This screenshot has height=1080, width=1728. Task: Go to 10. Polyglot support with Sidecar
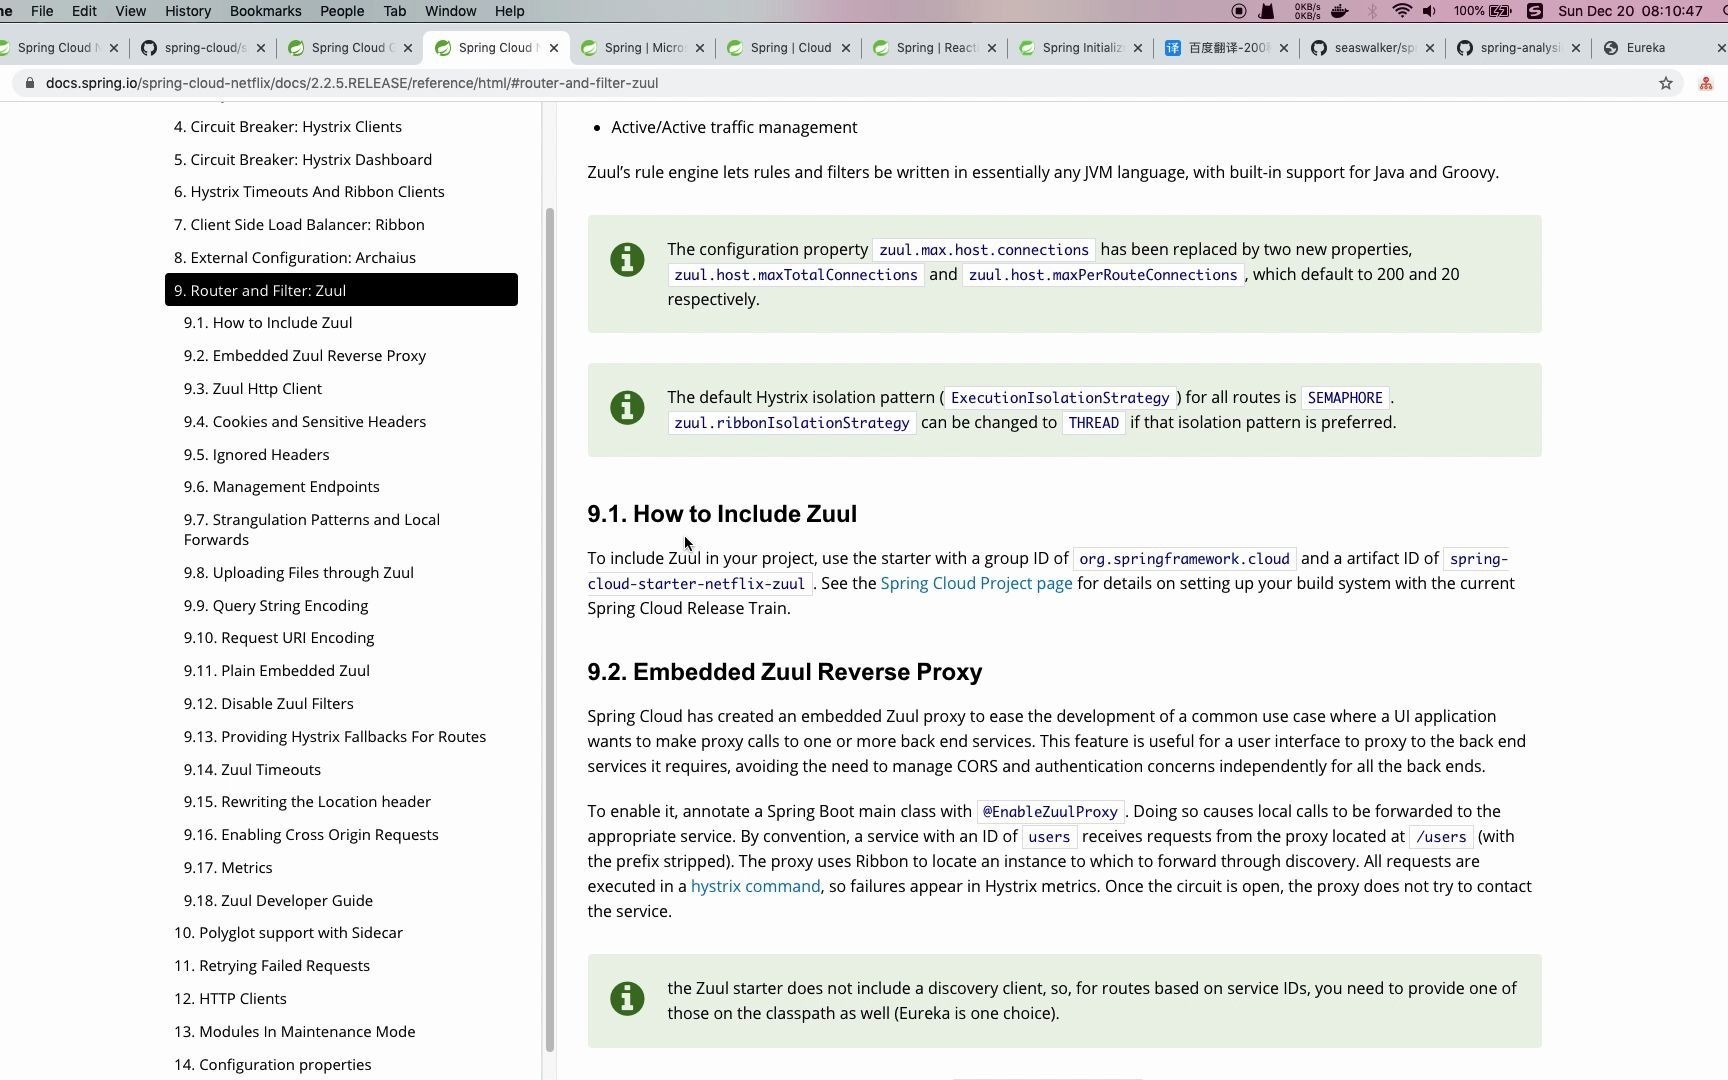point(288,933)
